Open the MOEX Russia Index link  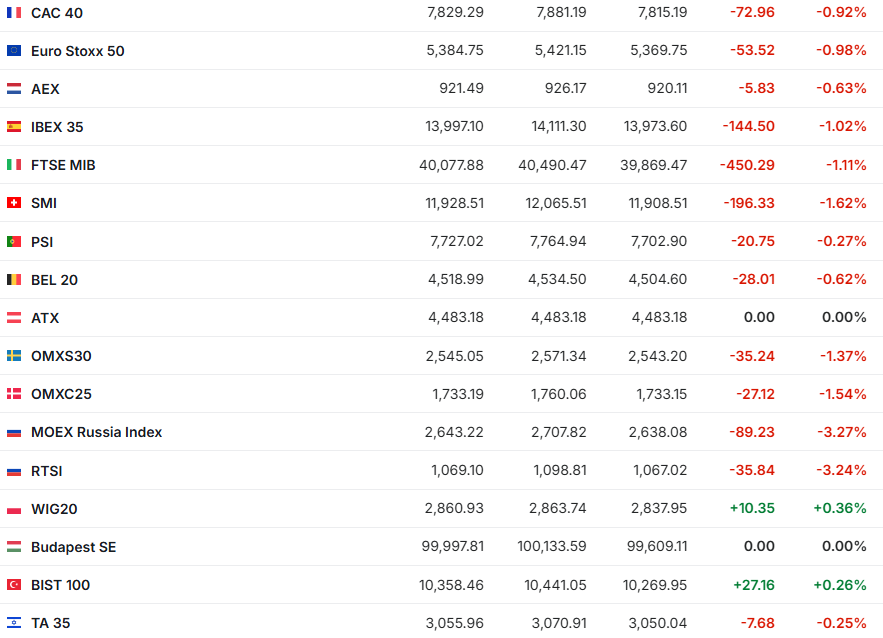click(96, 432)
